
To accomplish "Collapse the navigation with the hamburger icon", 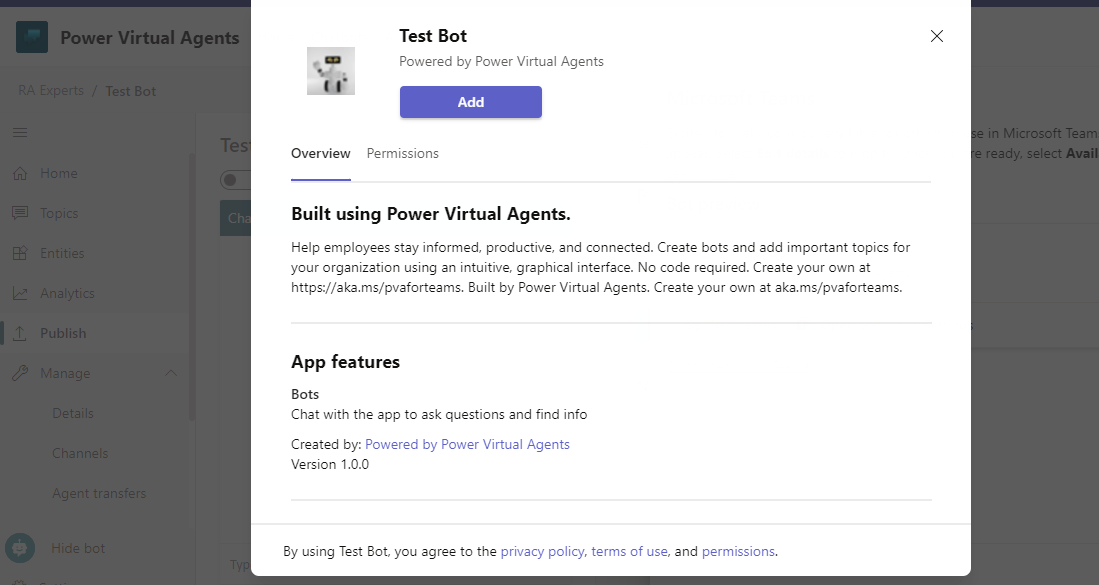I will pos(20,132).
